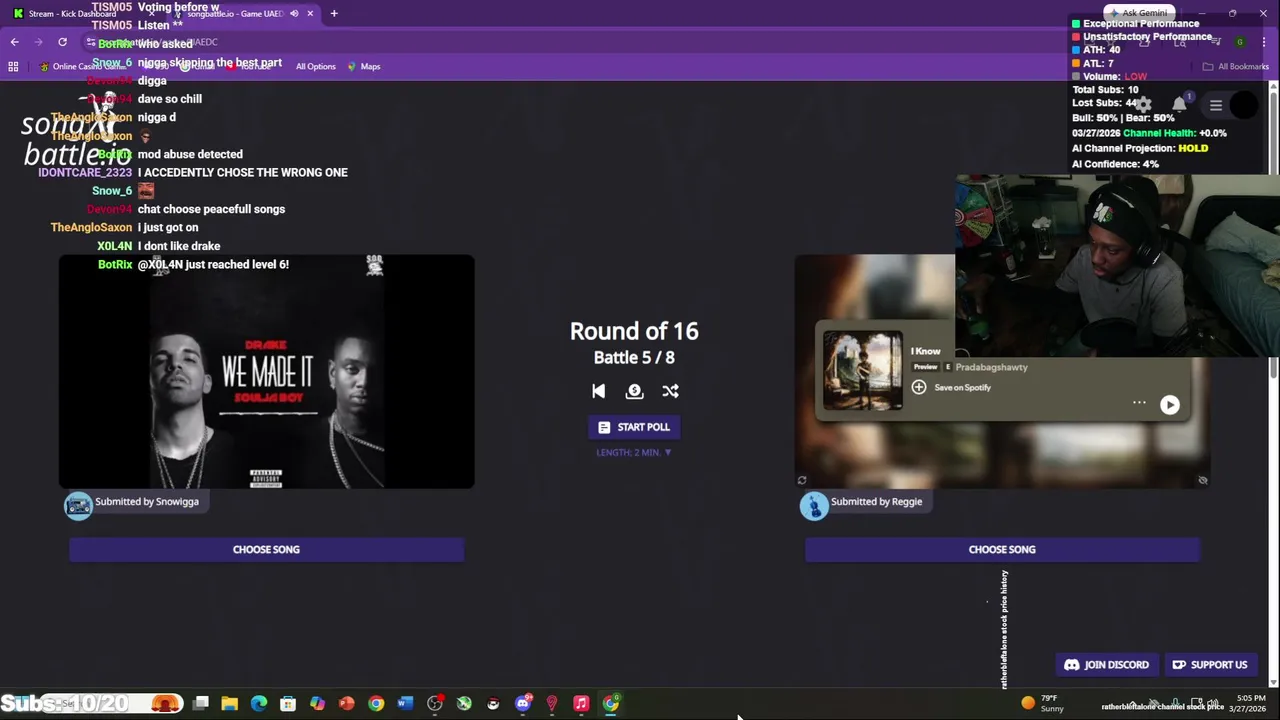Go back to the previous battle
The height and width of the screenshot is (720, 1280).
(x=598, y=392)
